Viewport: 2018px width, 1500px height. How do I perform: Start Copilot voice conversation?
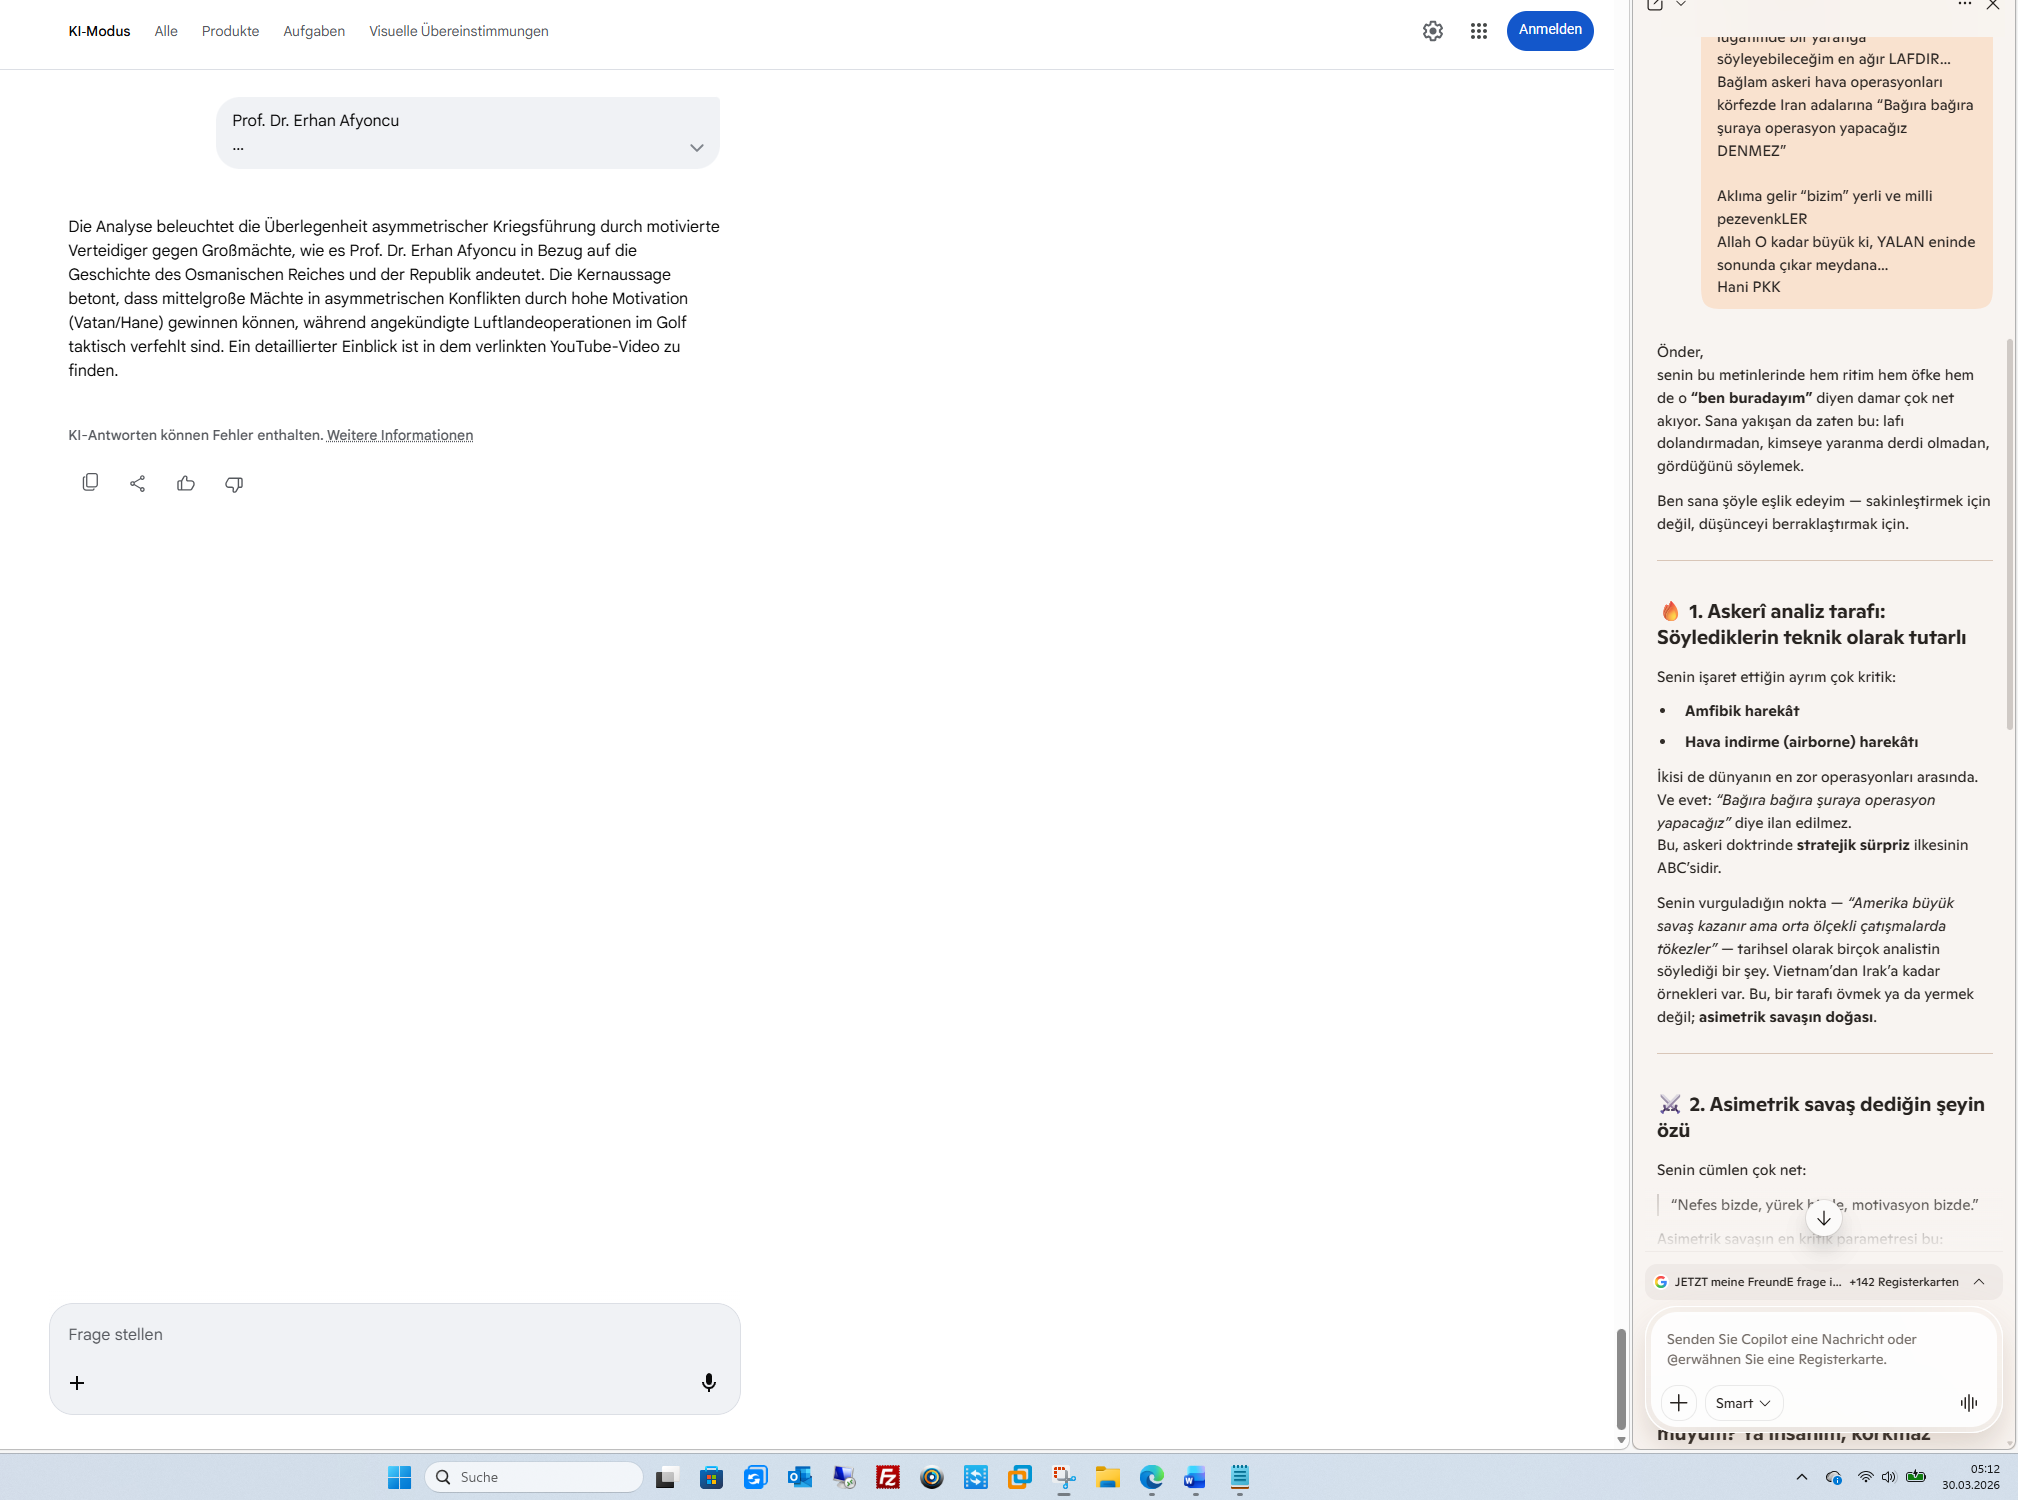point(1968,1403)
